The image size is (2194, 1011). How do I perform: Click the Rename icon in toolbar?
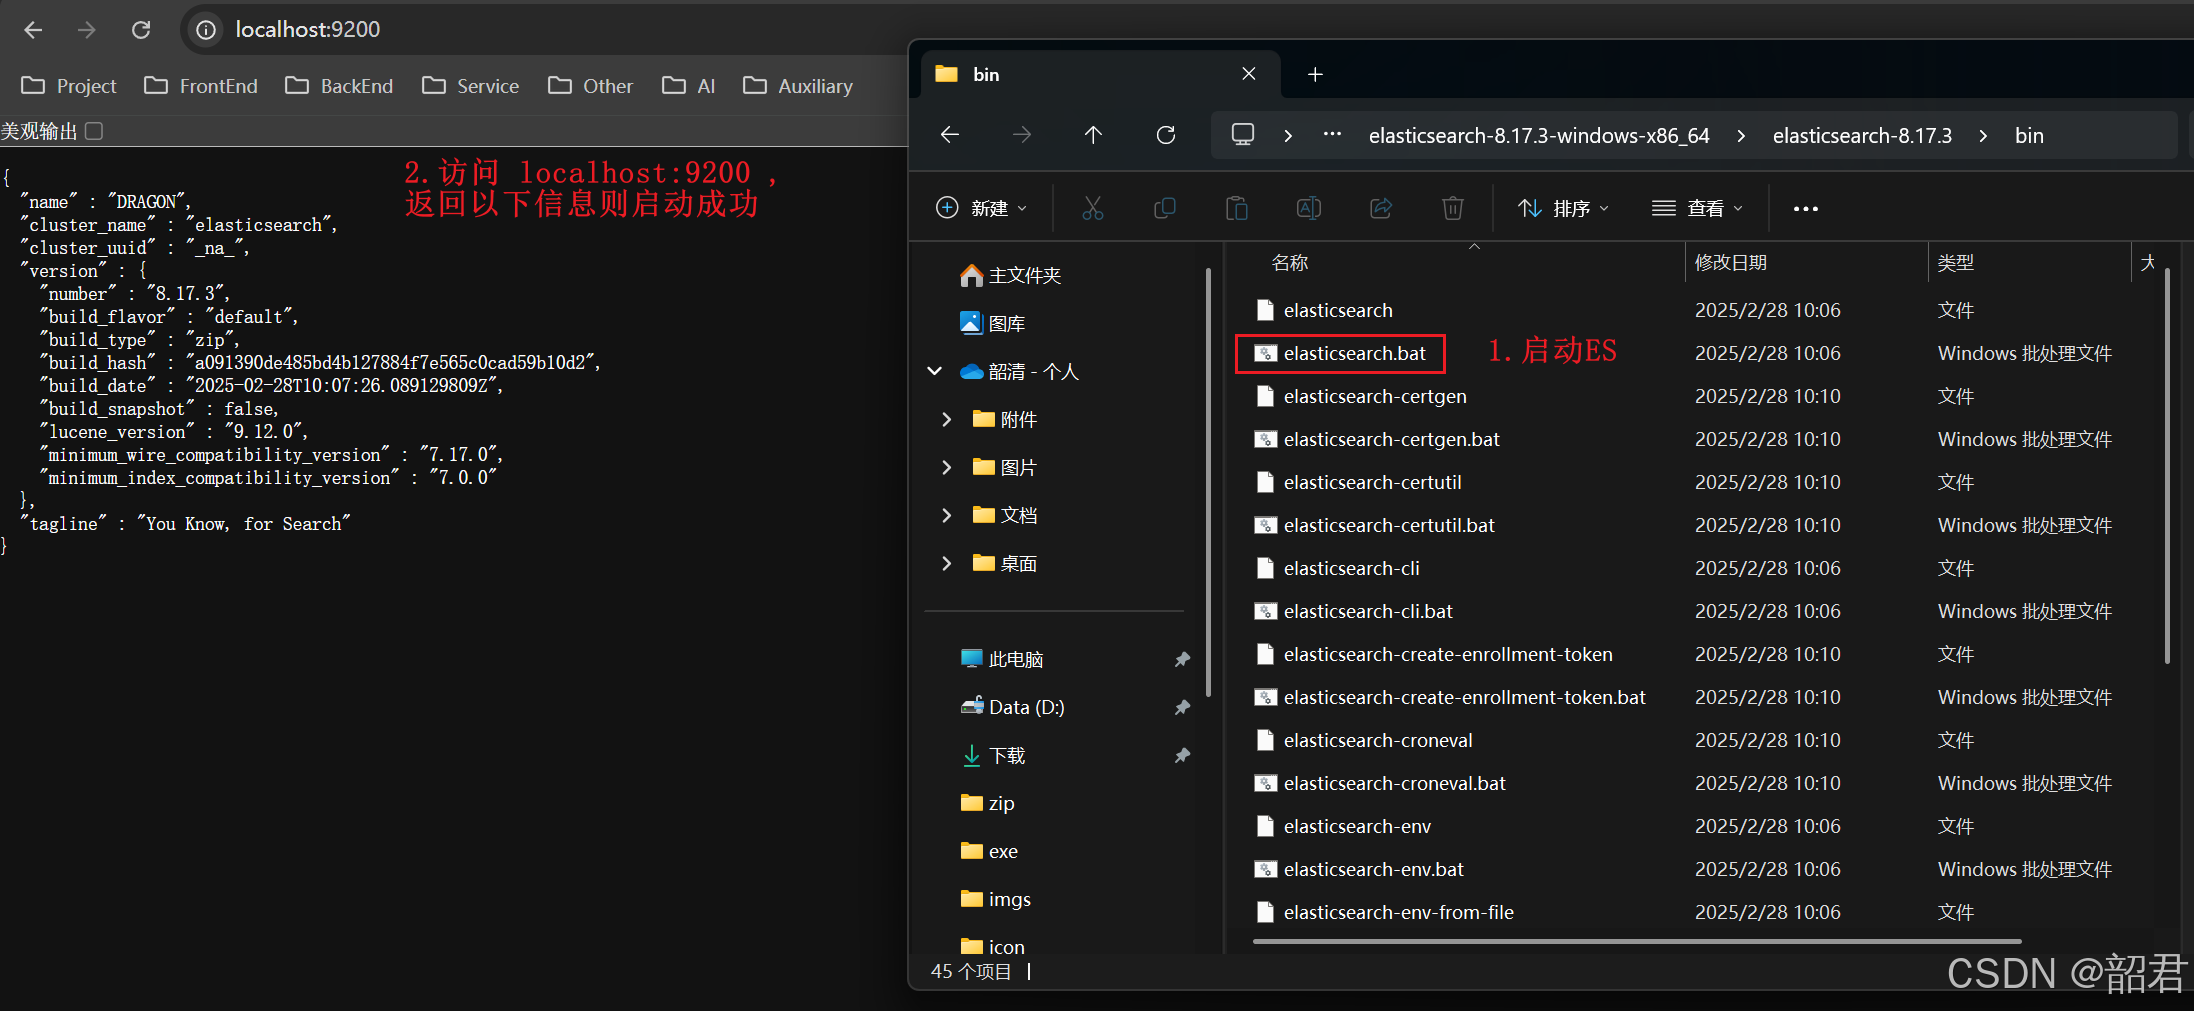(1309, 208)
